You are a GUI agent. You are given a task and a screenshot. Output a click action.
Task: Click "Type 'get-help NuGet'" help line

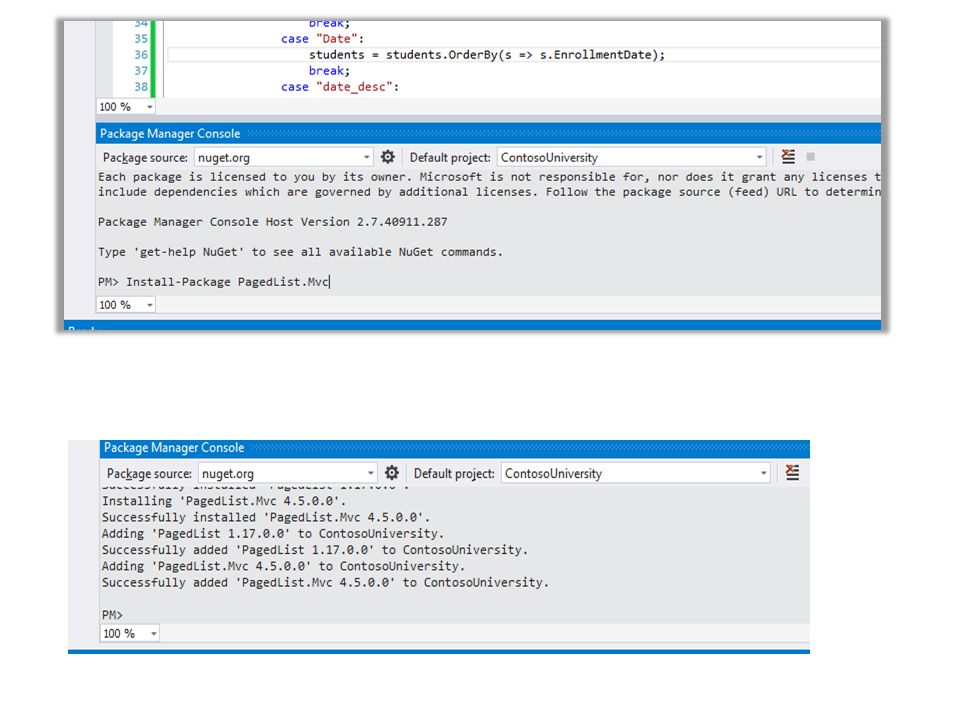[x=300, y=252]
